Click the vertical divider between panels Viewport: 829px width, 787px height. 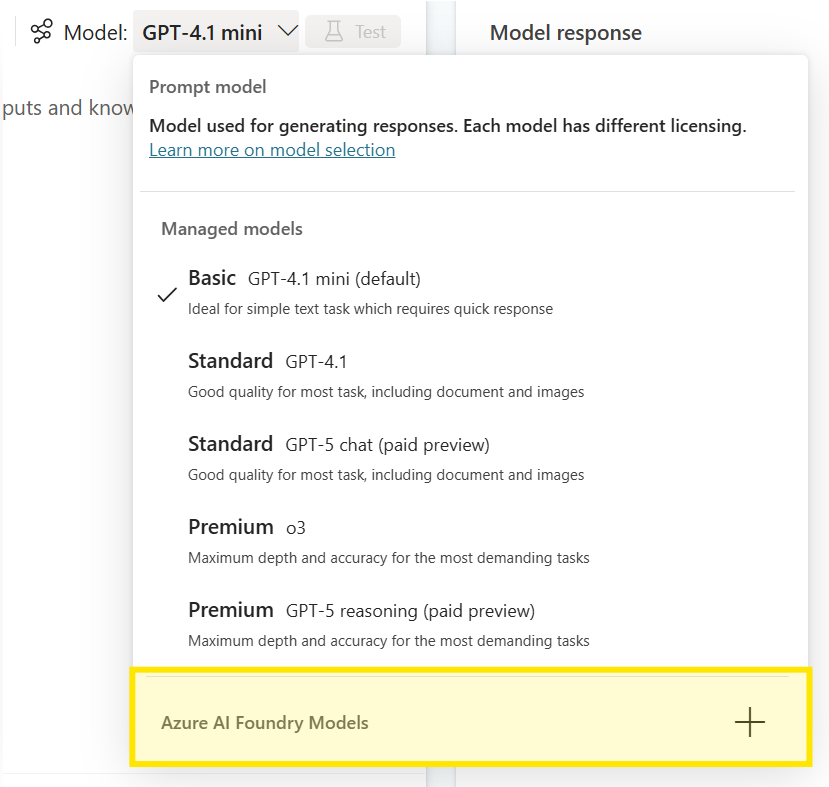click(441, 27)
